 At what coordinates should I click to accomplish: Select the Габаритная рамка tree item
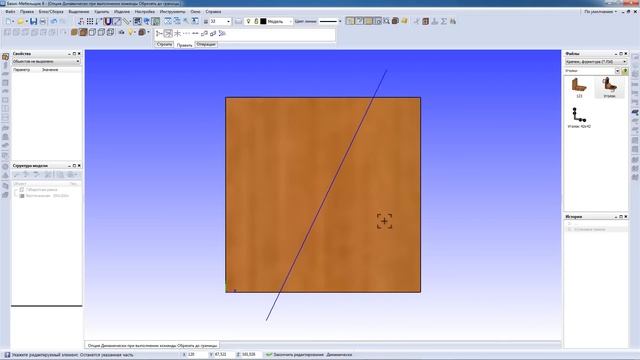click(41, 190)
